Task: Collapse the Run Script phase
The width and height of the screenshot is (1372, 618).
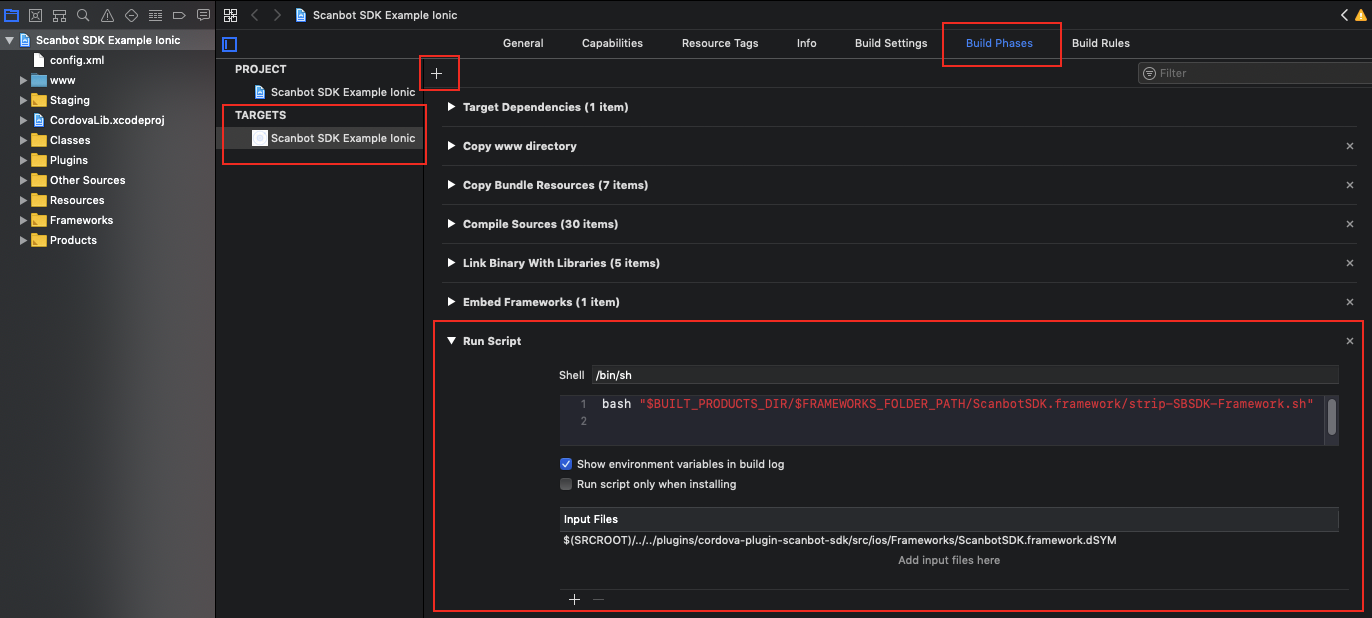Action: point(452,341)
